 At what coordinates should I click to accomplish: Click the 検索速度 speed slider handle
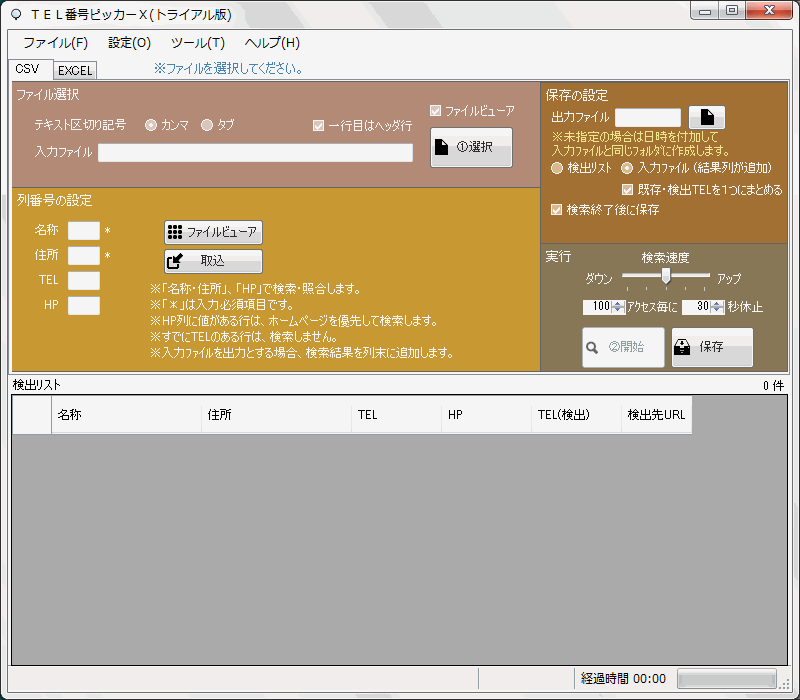[665, 275]
